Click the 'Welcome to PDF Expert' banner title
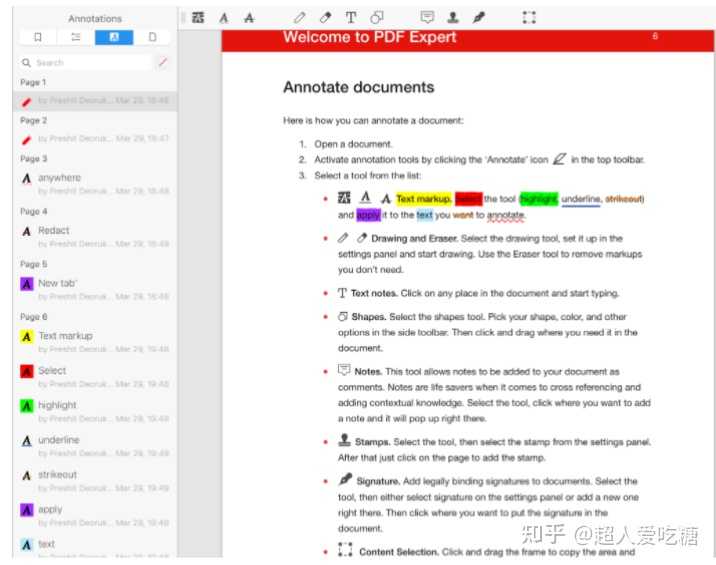This screenshot has width=716, height=565. coord(369,37)
